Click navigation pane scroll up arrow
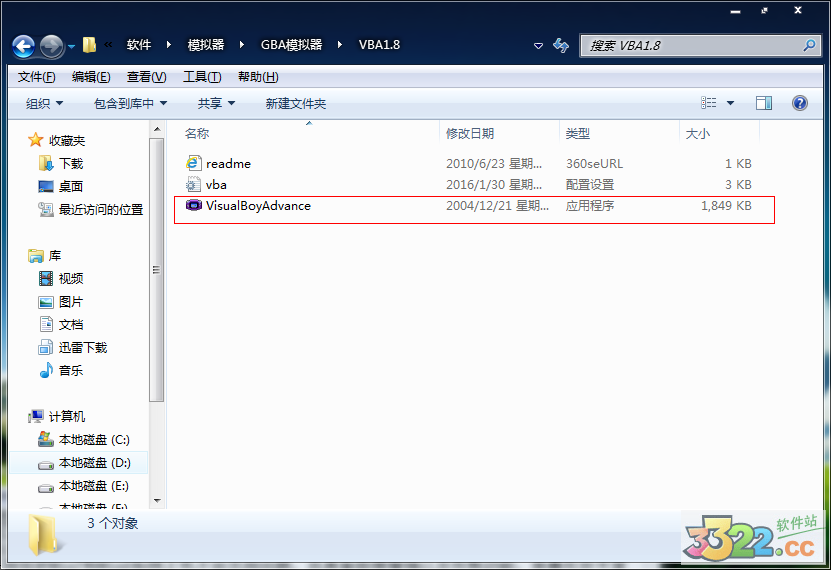This screenshot has width=831, height=570. (x=157, y=129)
